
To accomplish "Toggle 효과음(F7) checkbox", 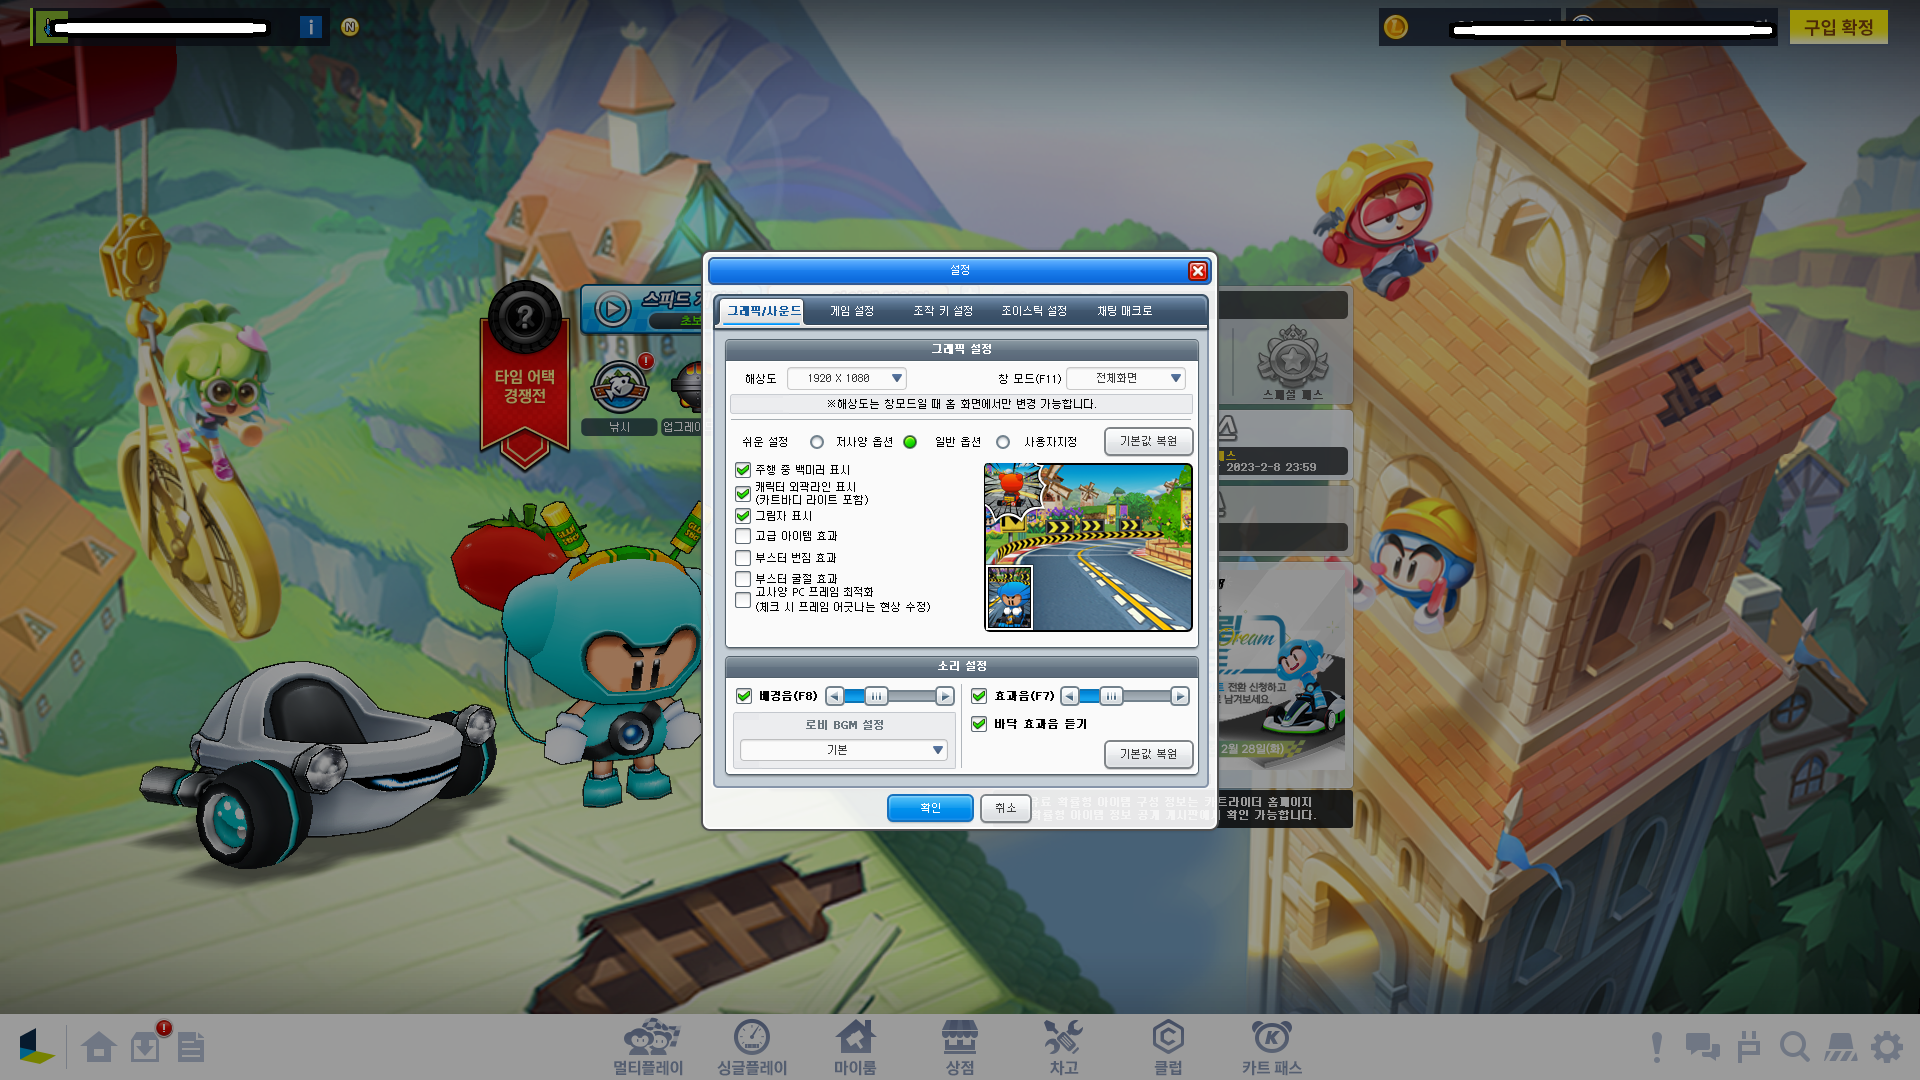I will click(979, 696).
